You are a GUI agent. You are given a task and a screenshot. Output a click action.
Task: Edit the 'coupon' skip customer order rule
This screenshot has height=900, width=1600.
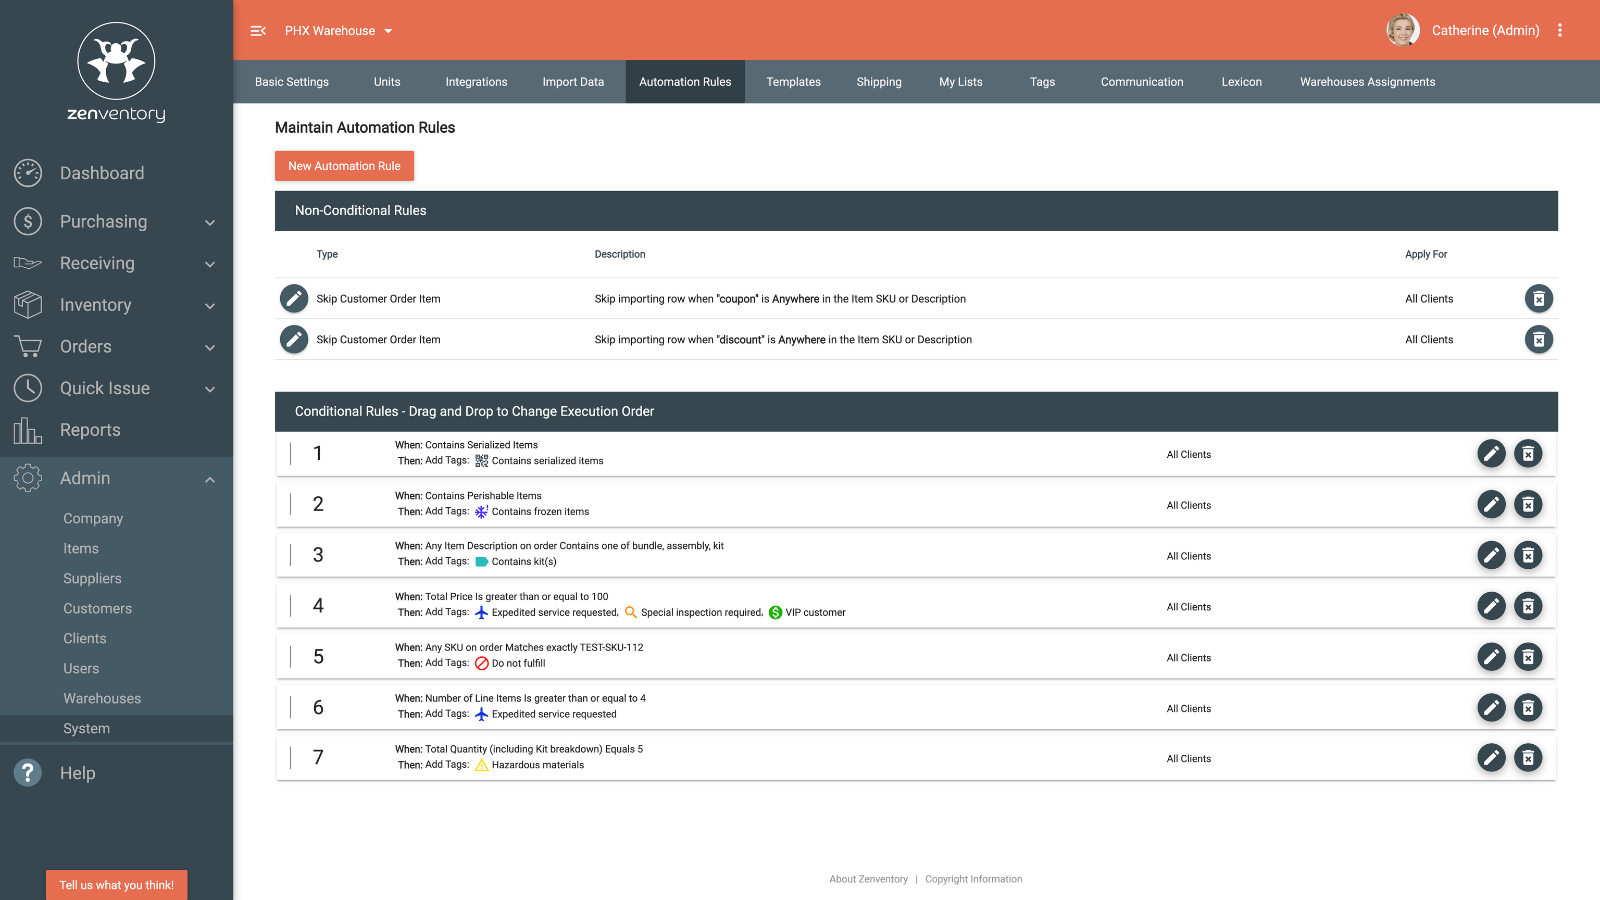pyautogui.click(x=294, y=298)
